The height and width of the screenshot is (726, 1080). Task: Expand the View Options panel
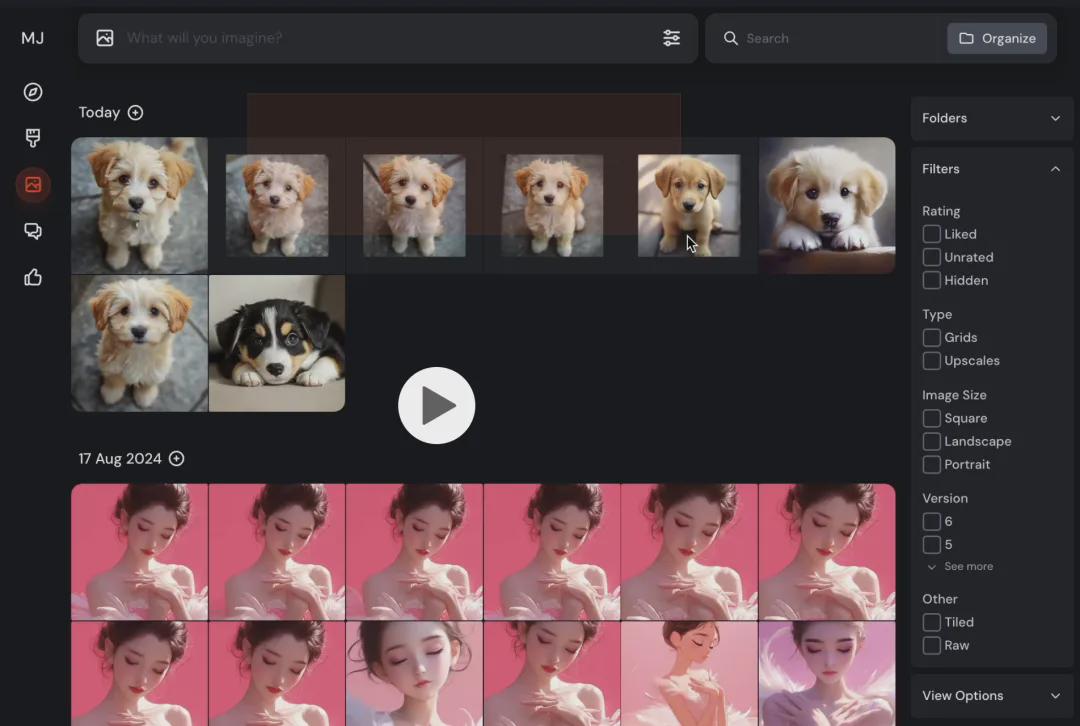click(992, 696)
